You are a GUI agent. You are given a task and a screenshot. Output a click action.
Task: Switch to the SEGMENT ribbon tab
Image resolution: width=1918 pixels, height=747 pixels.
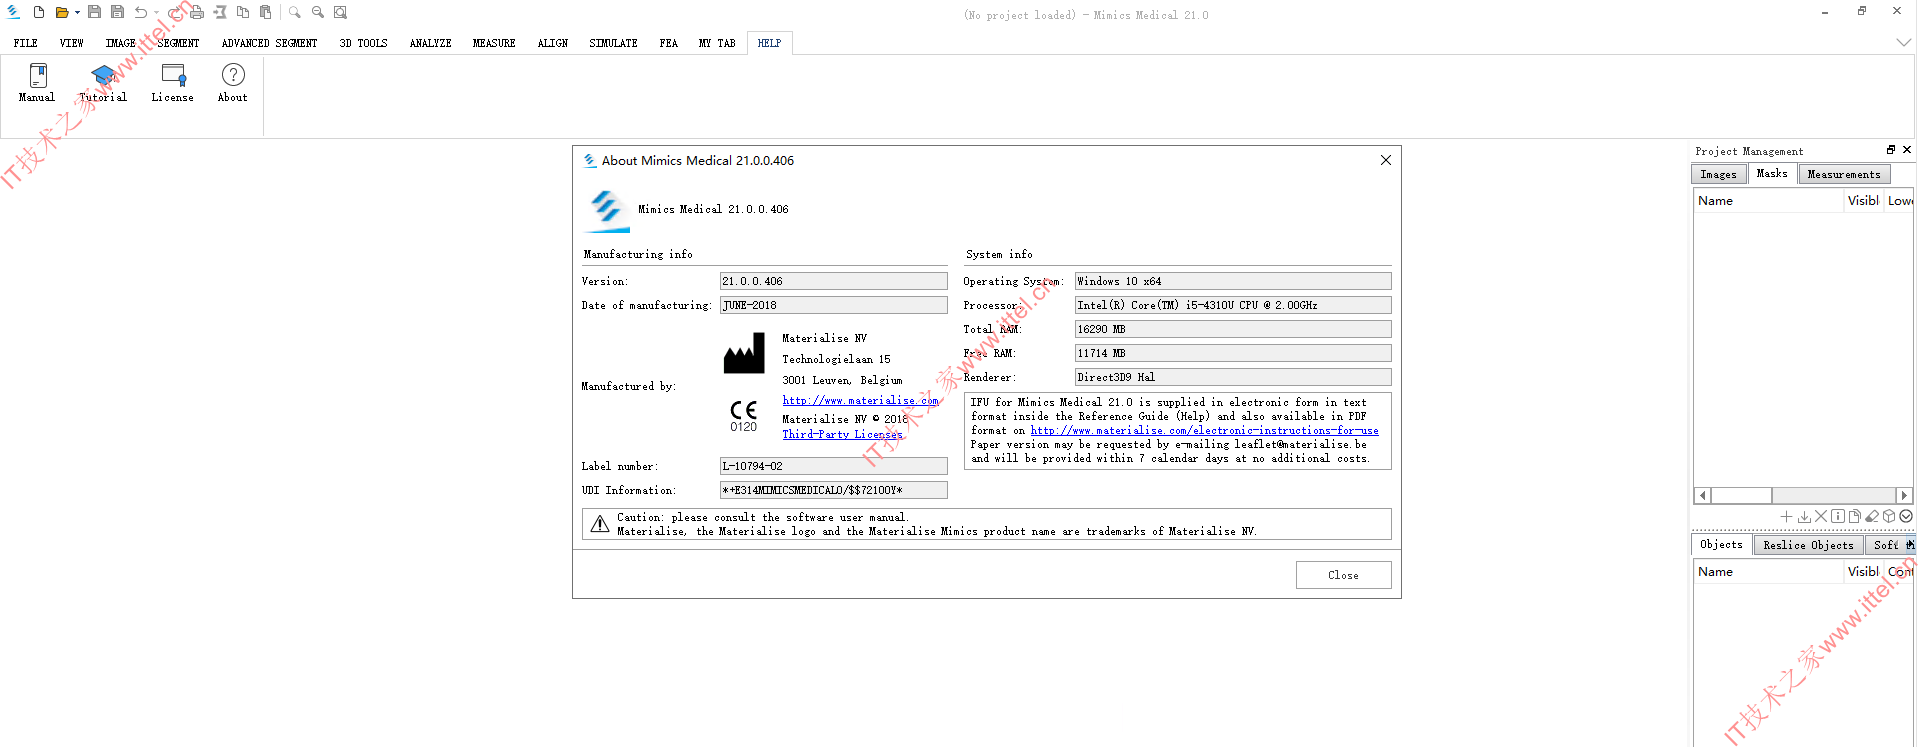(179, 43)
